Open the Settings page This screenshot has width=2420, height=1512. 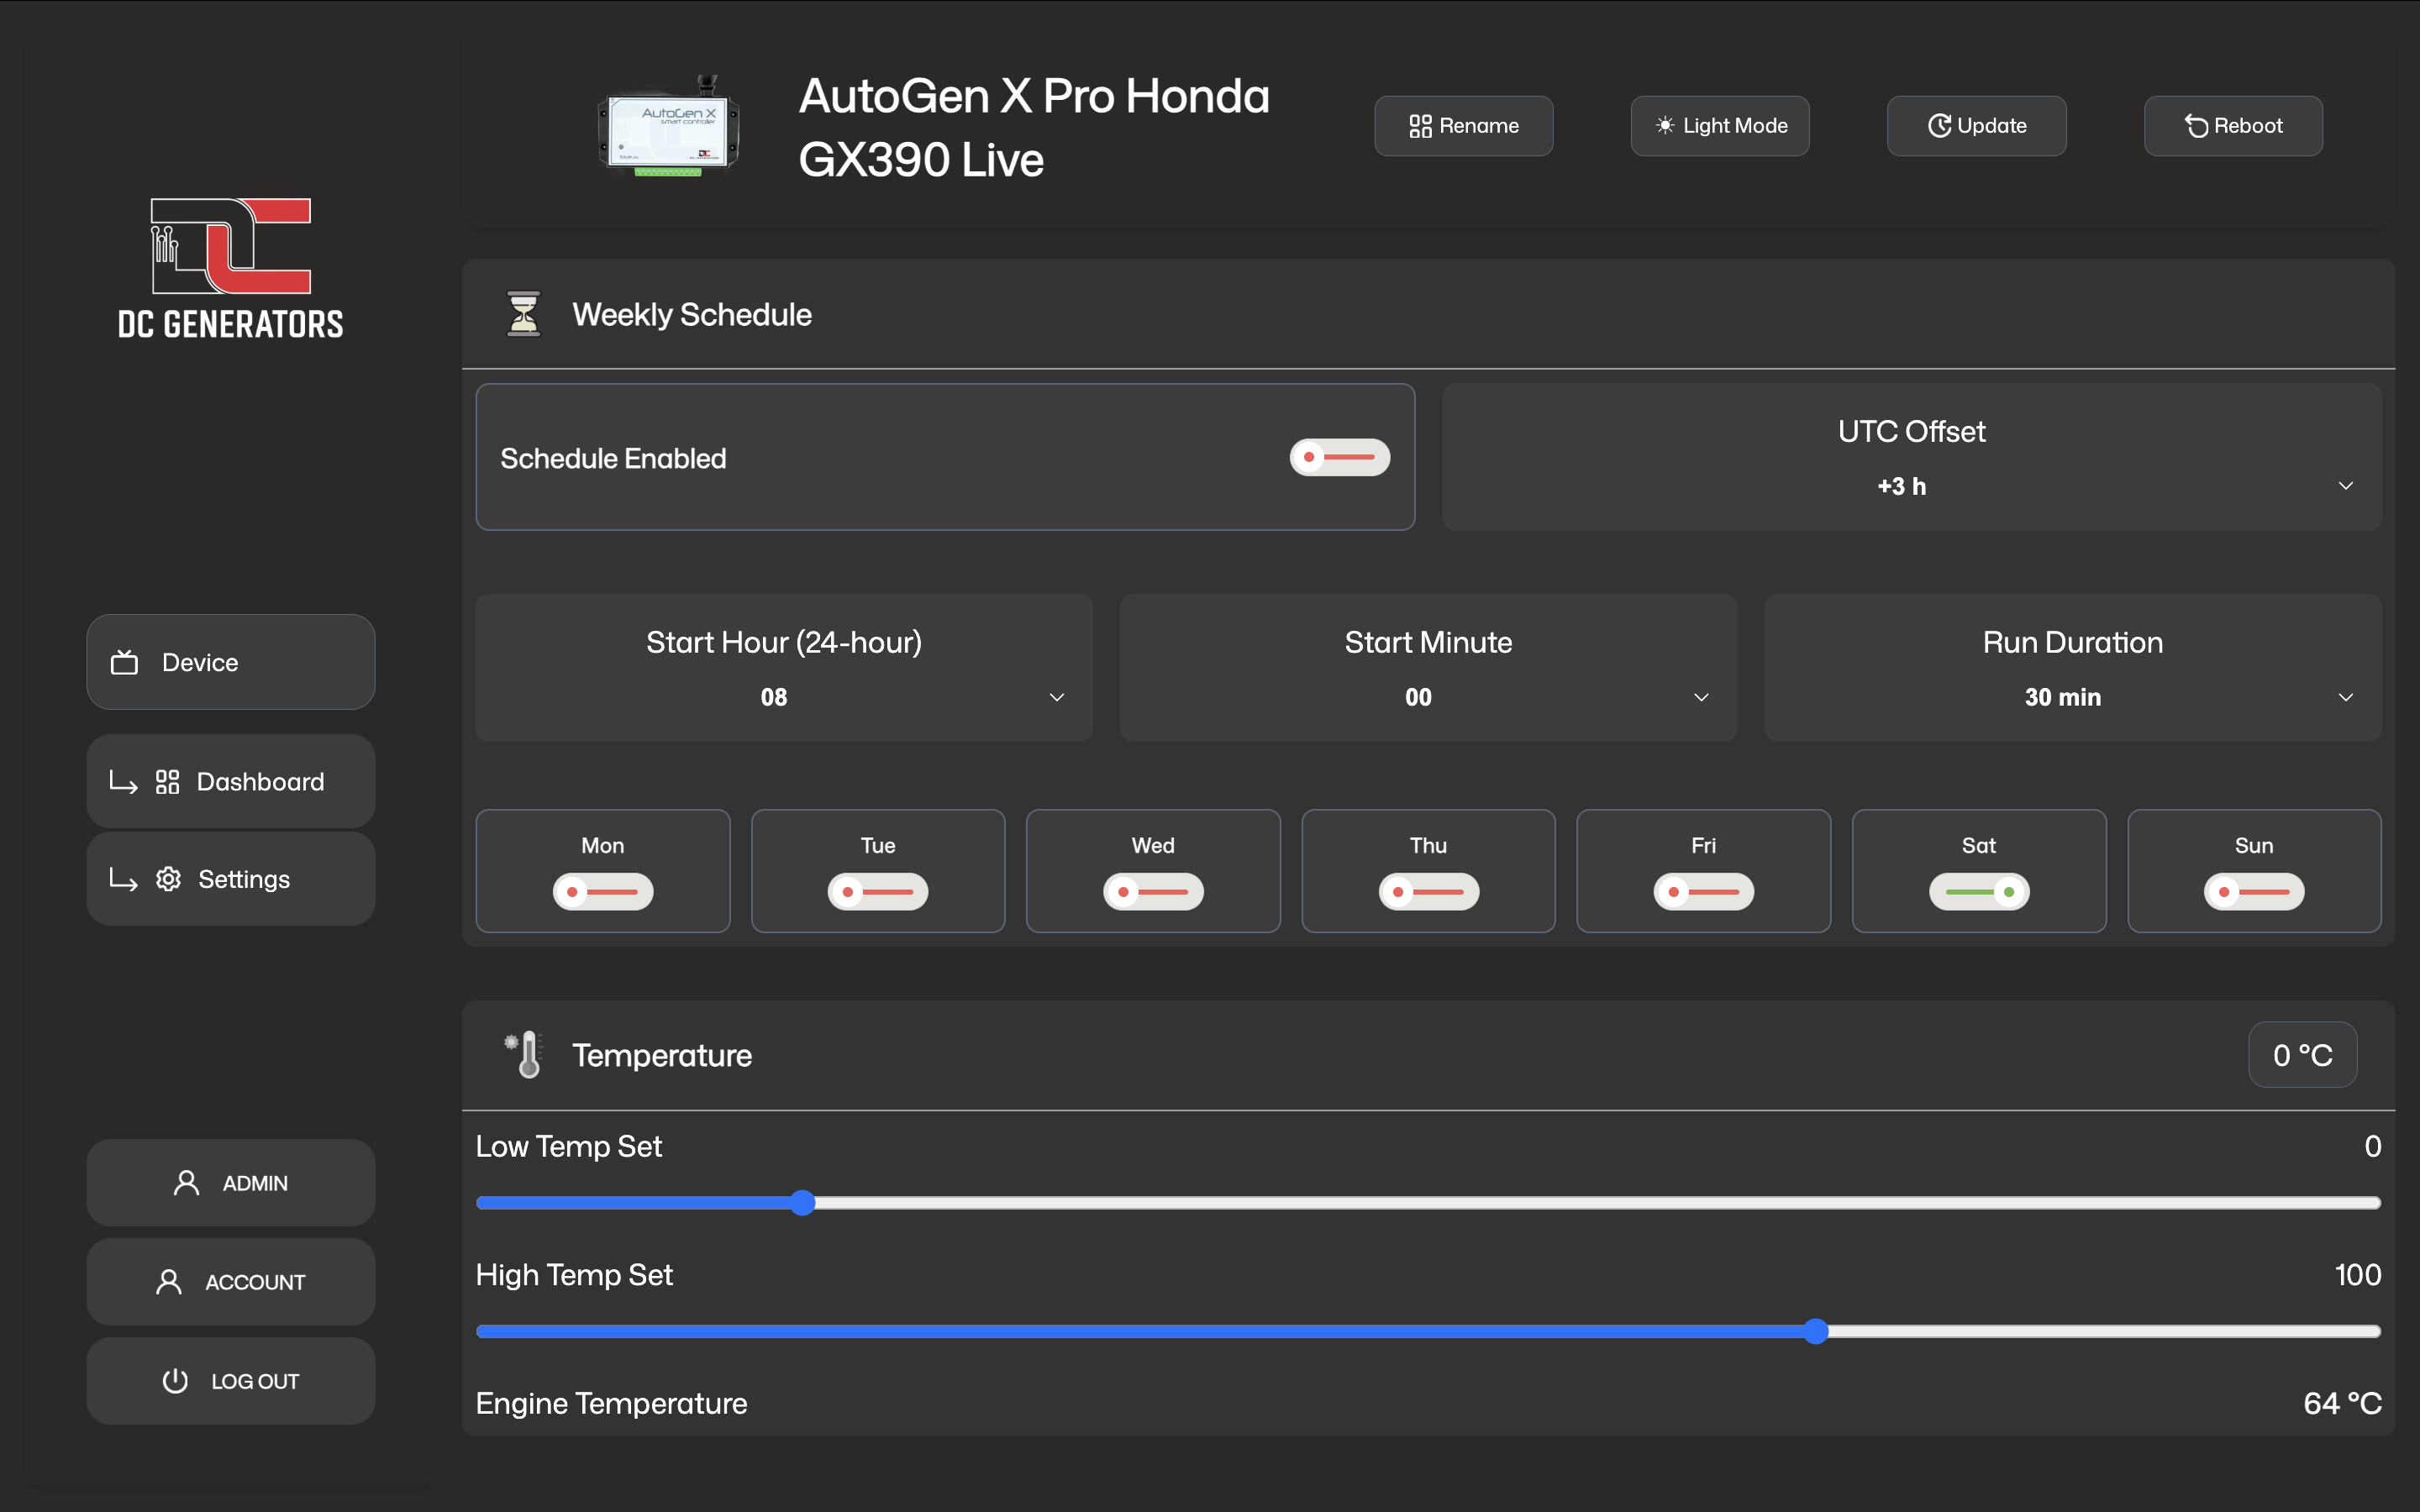(231, 879)
